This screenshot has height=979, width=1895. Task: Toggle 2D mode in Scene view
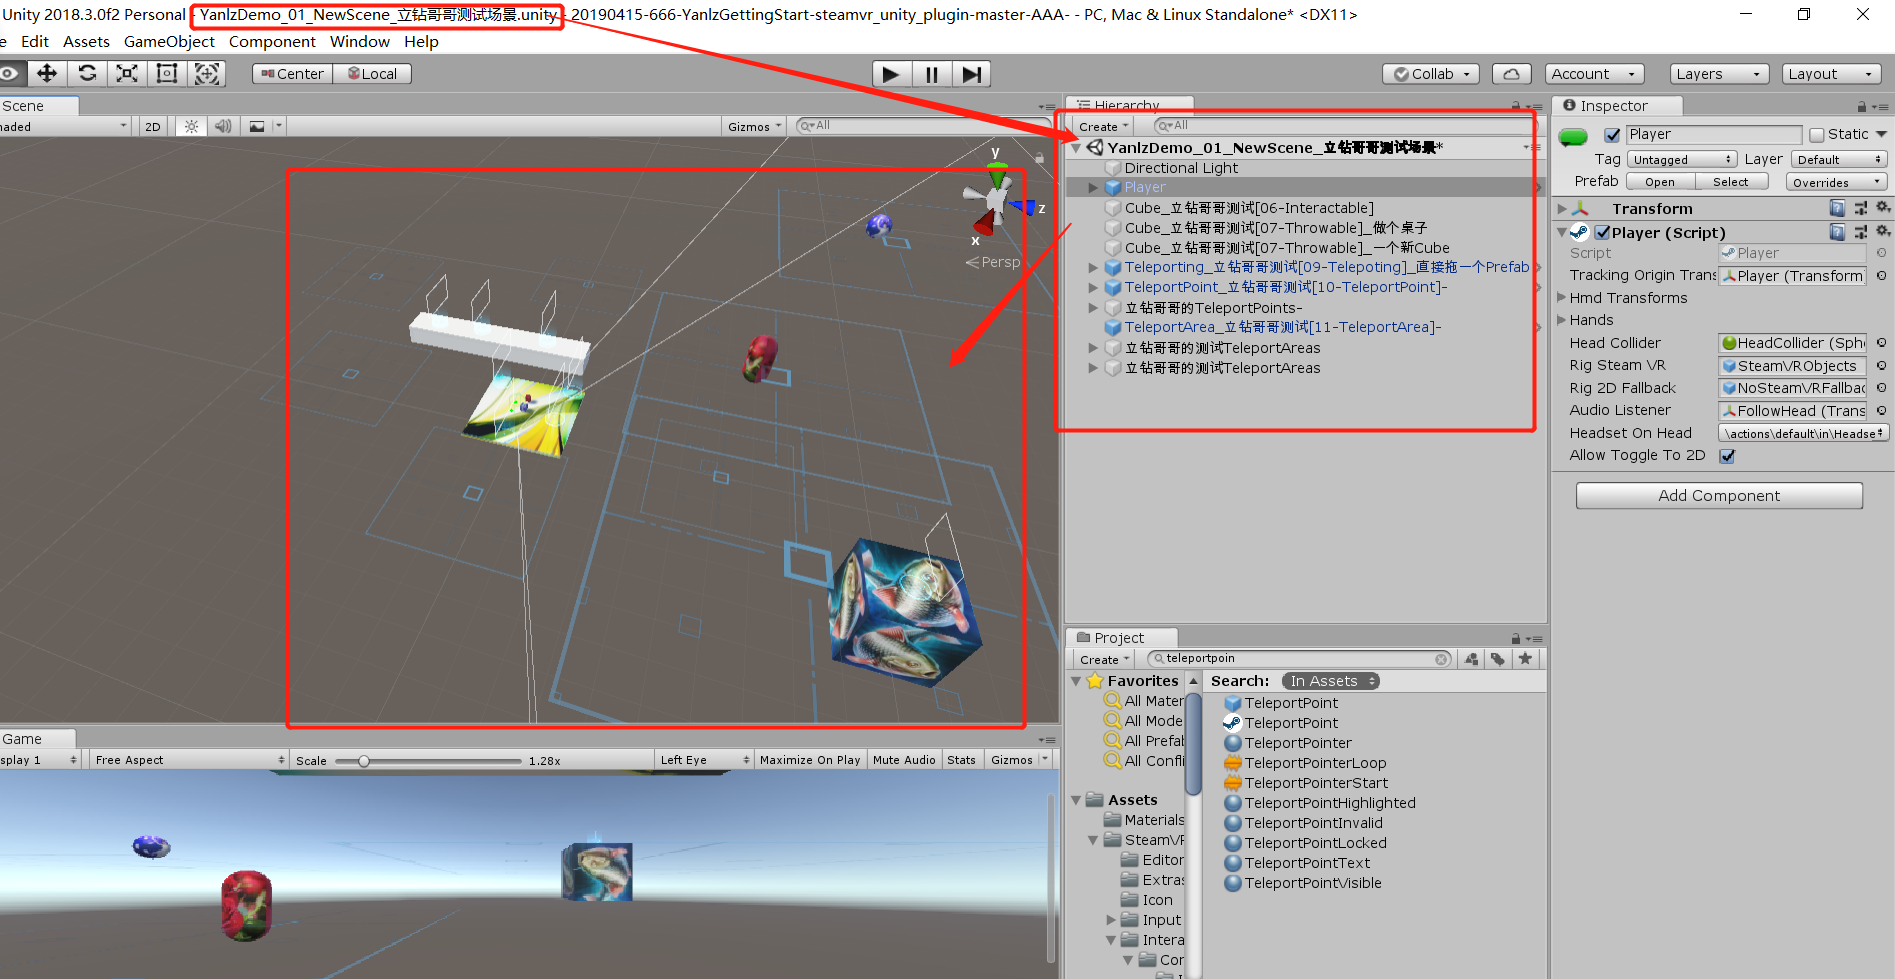(152, 125)
